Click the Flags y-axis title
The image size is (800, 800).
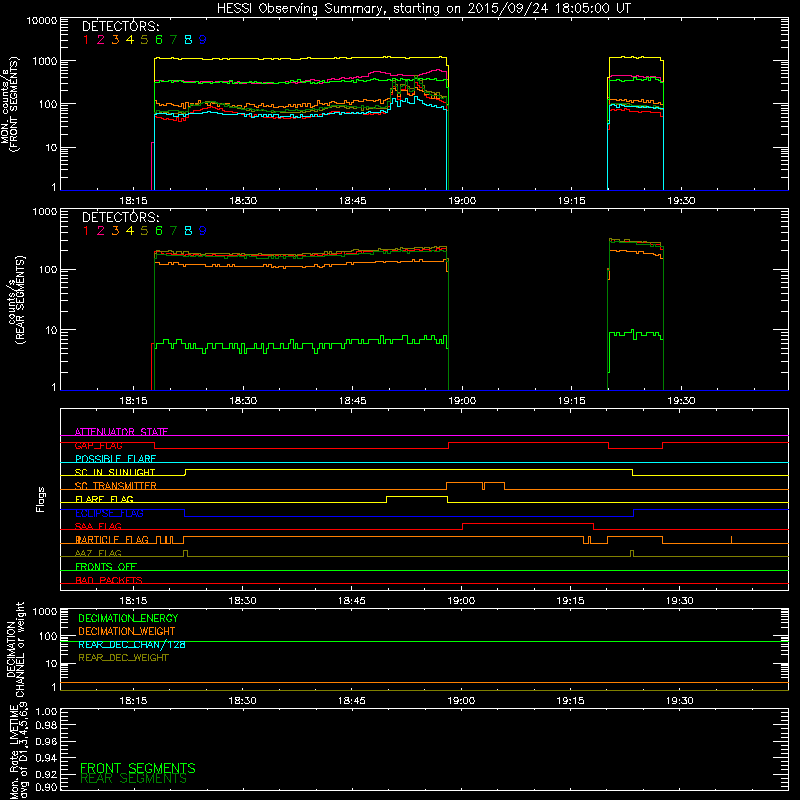point(41,499)
